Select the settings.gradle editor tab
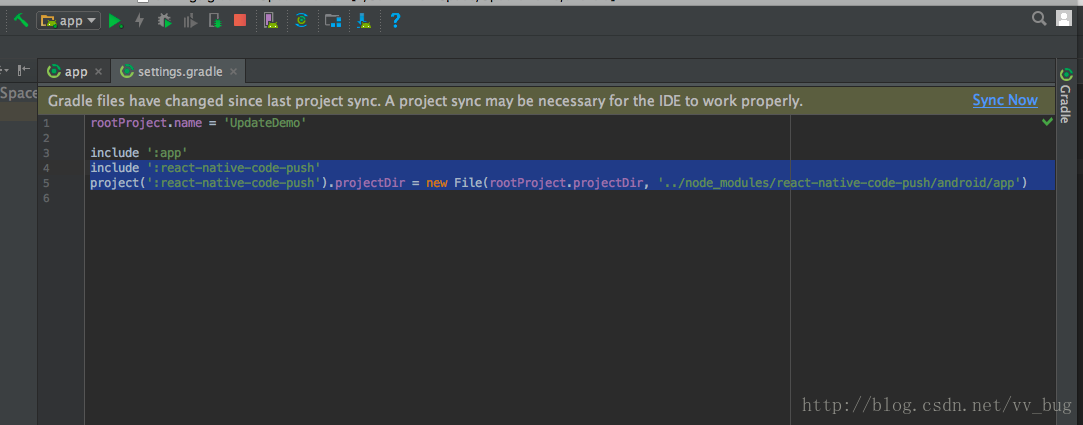 pyautogui.click(x=180, y=72)
